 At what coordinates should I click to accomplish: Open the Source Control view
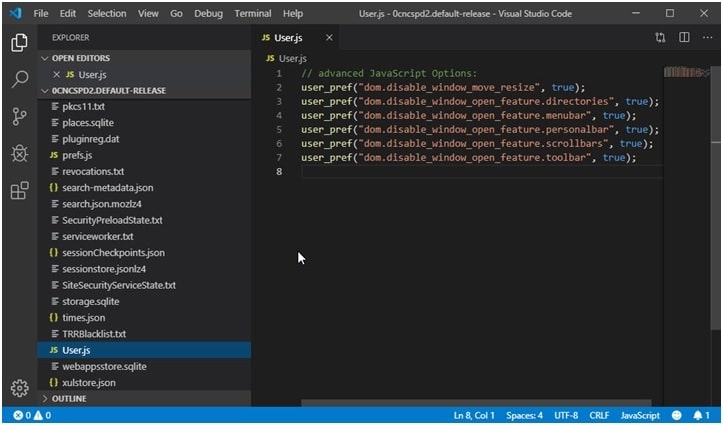point(19,117)
